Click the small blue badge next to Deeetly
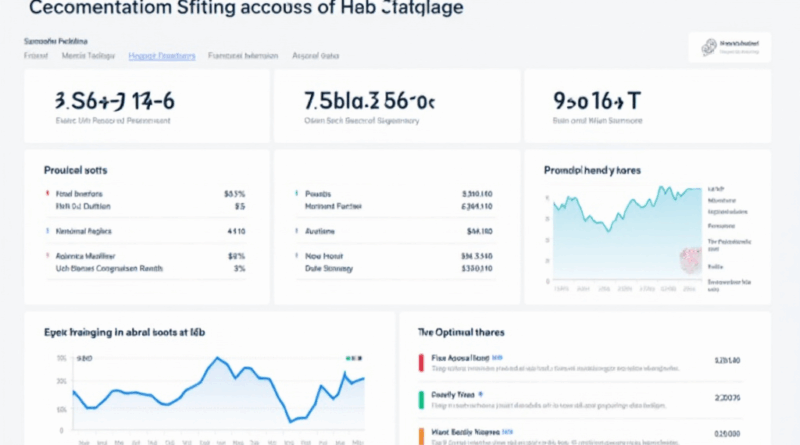The height and width of the screenshot is (445, 800). coord(482,395)
